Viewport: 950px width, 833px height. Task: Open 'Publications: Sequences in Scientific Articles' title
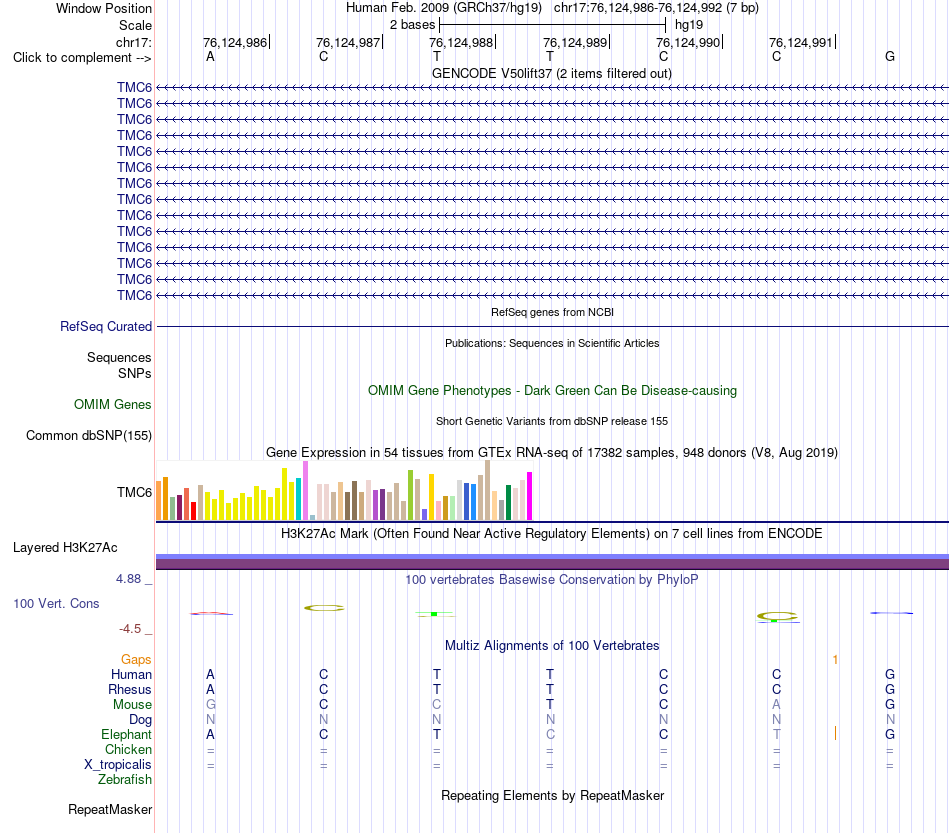coord(552,343)
